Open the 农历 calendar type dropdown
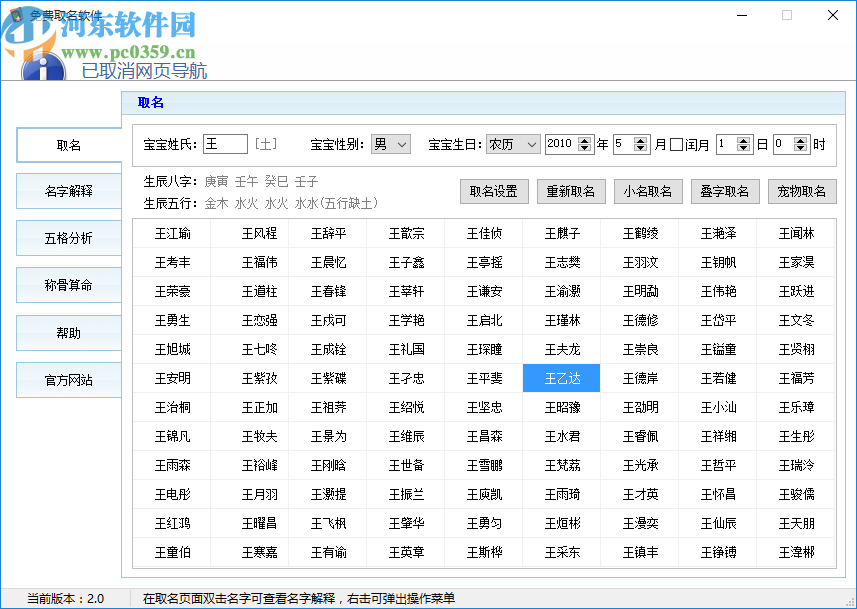Image resolution: width=857 pixels, height=609 pixels. pyautogui.click(x=512, y=143)
